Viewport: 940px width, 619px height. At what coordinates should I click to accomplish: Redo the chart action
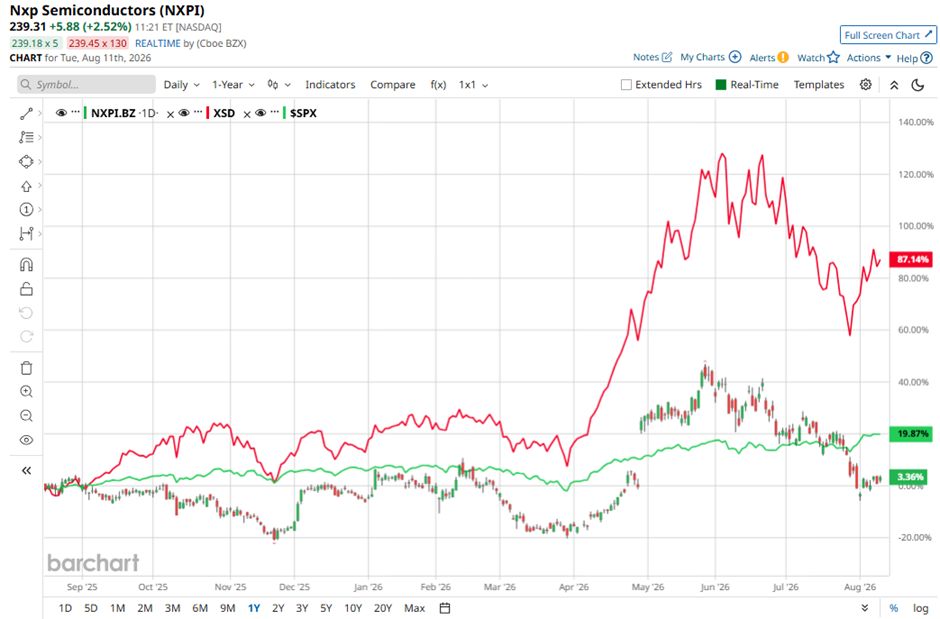tap(26, 336)
